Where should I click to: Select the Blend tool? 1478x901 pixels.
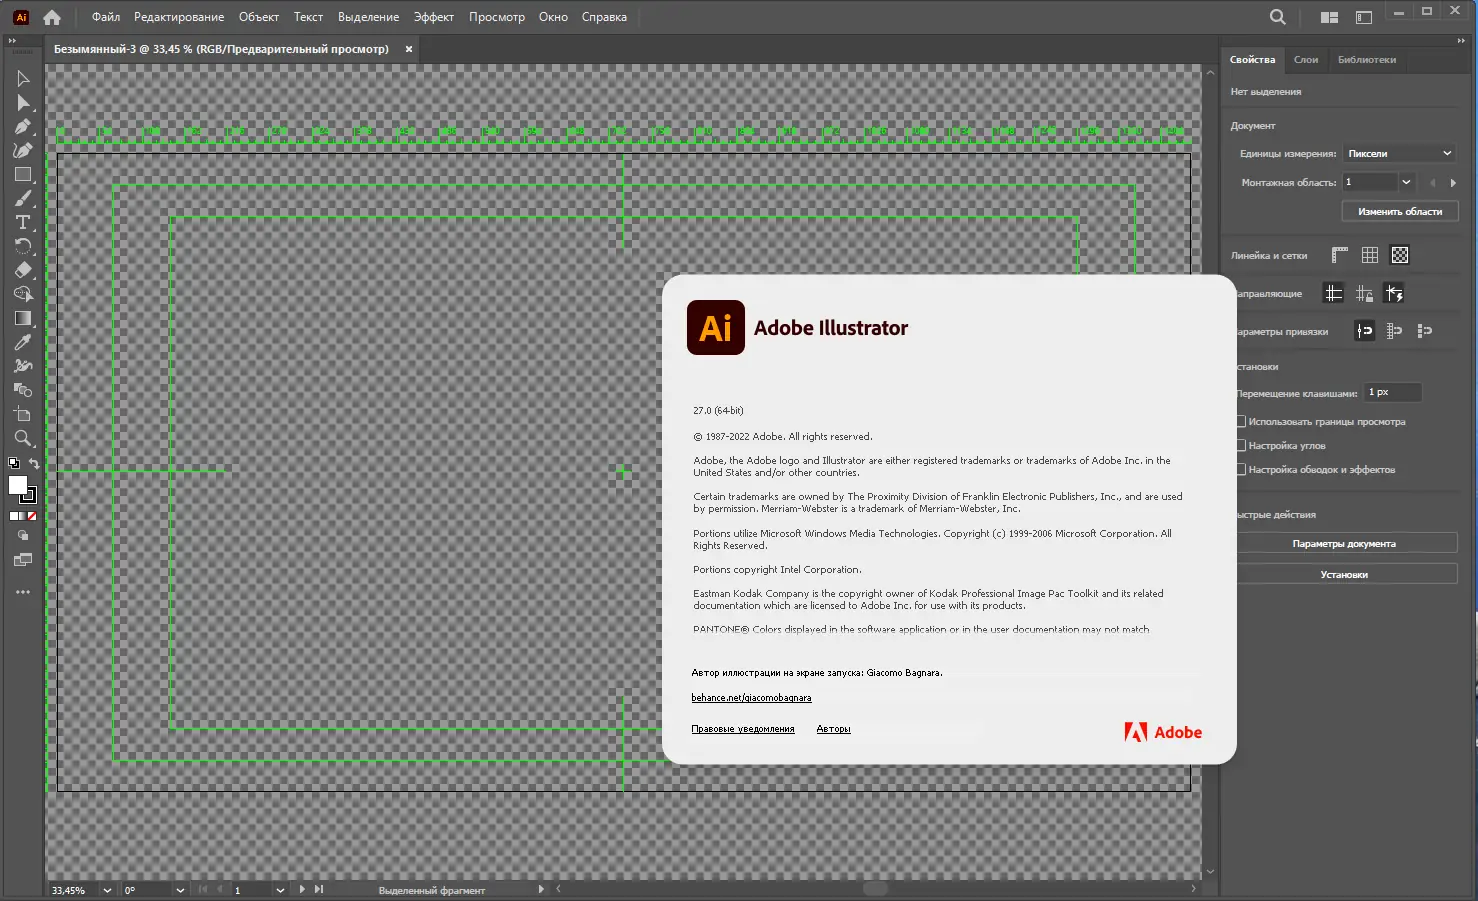coord(23,390)
